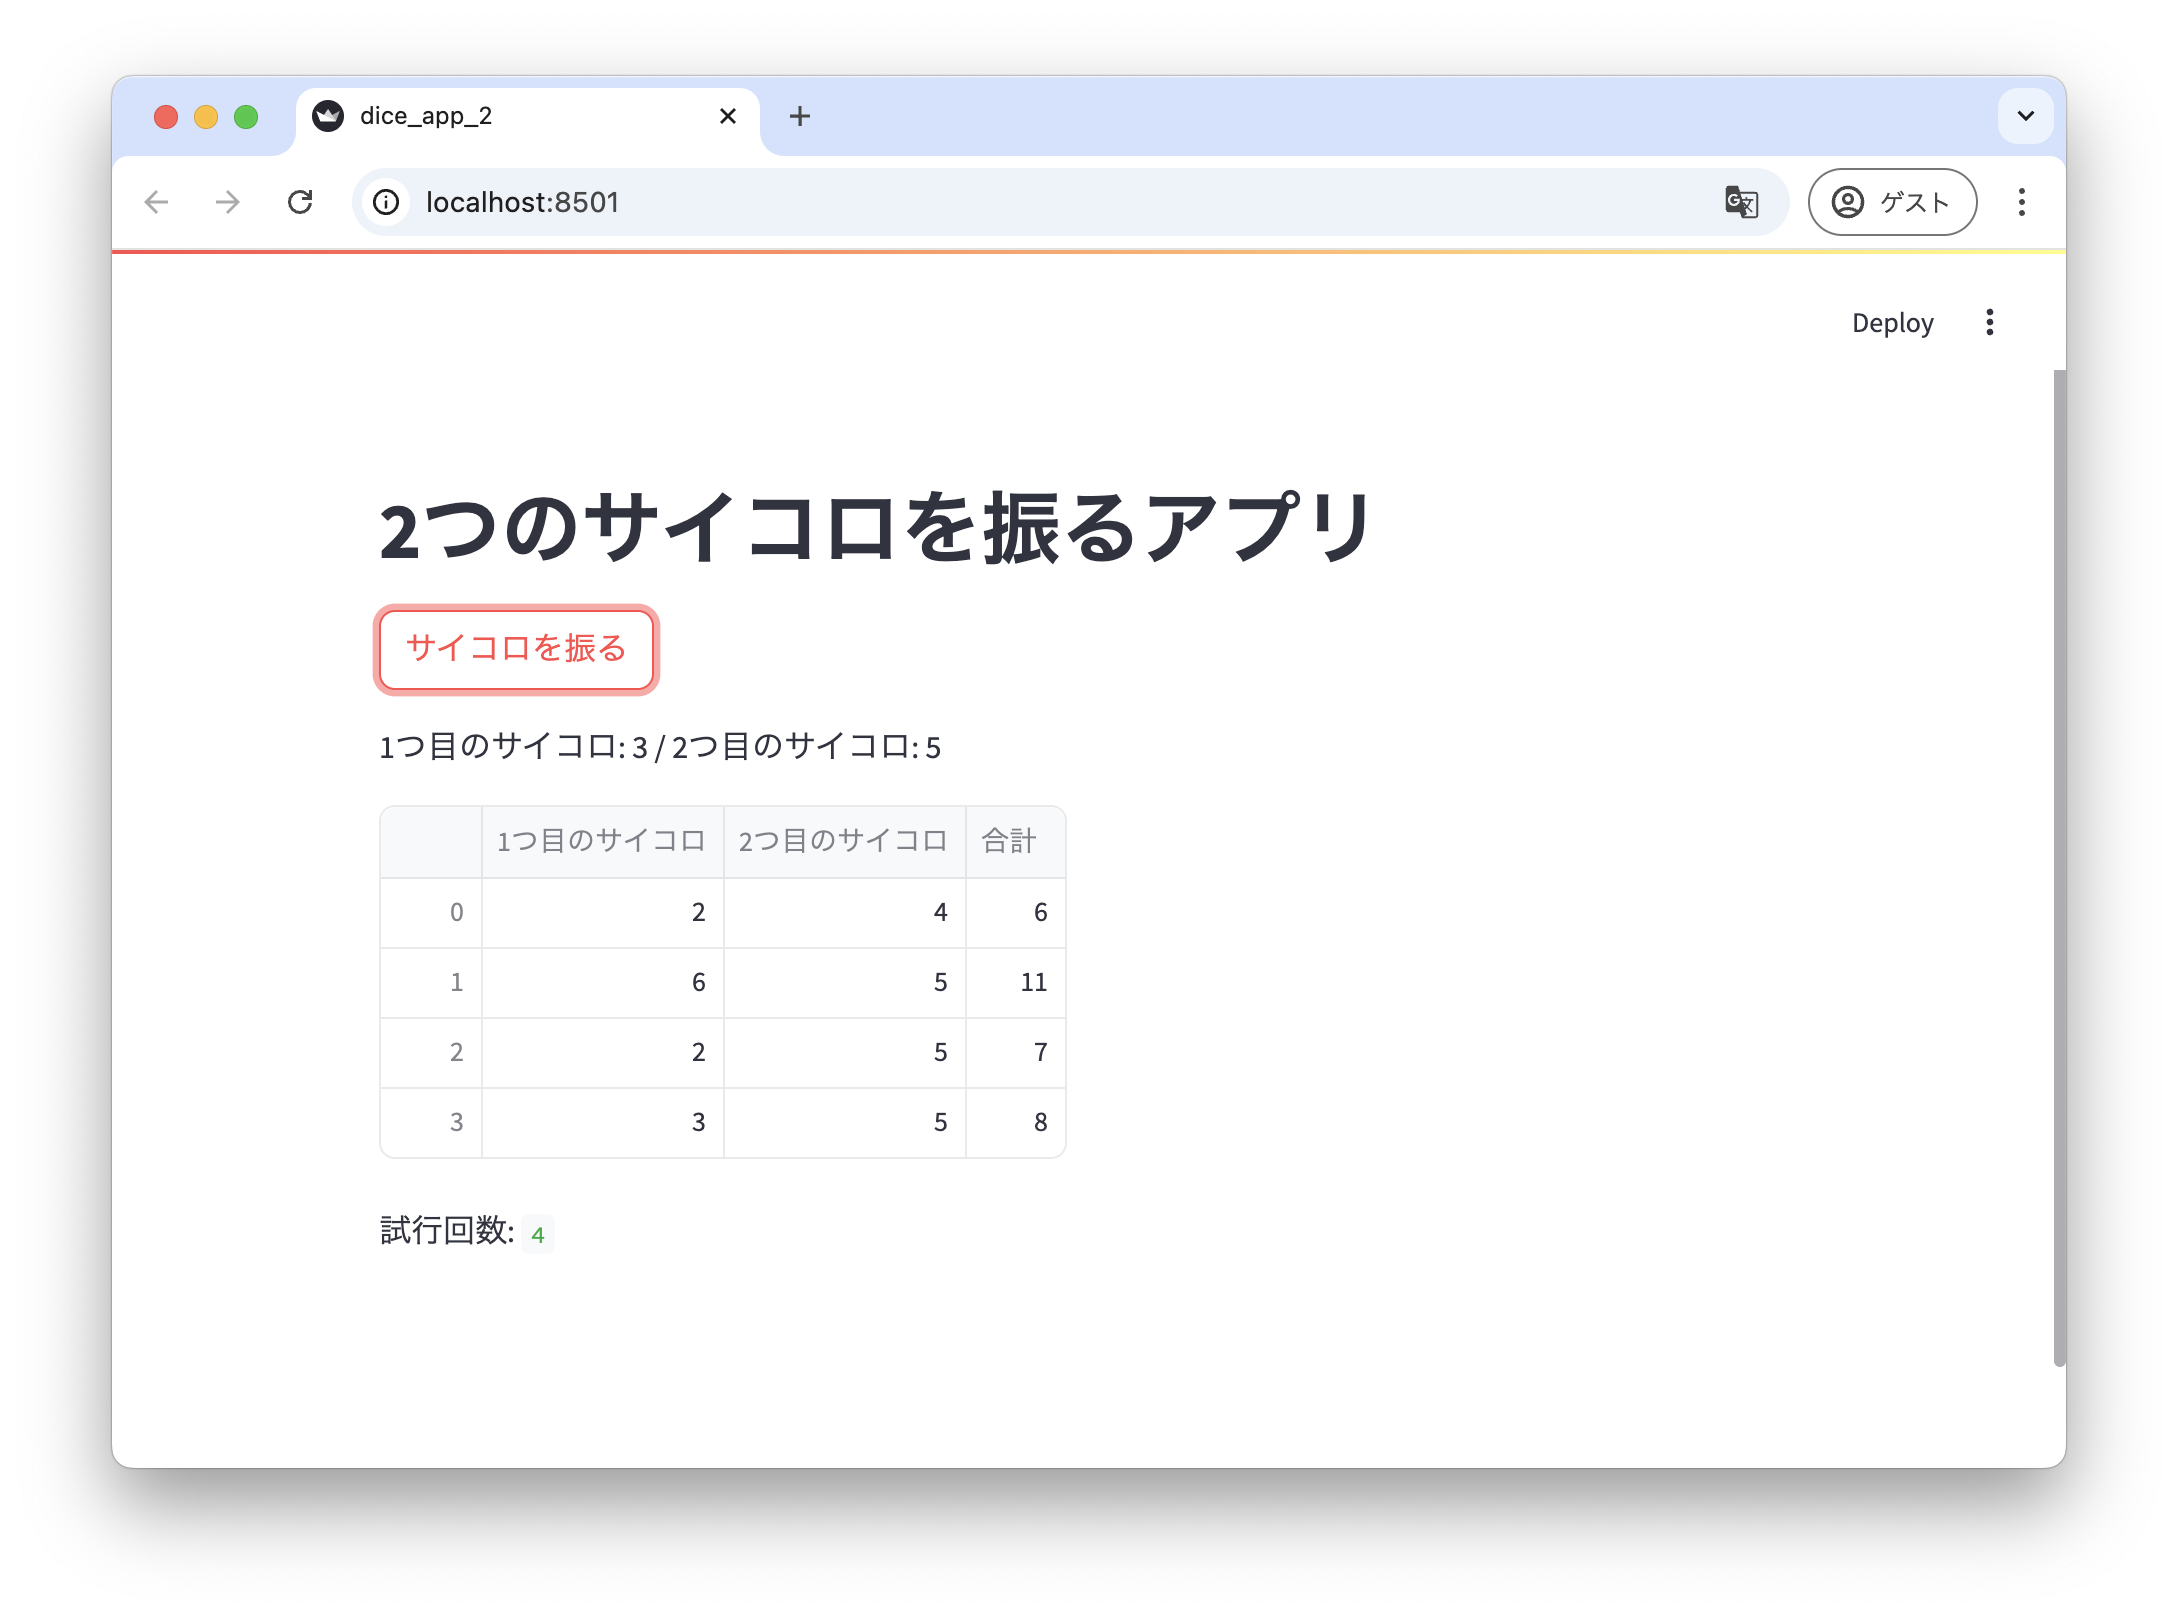Open Chrome's three-dot settings menu
Screen dimensions: 2178x1616
pos(2022,202)
